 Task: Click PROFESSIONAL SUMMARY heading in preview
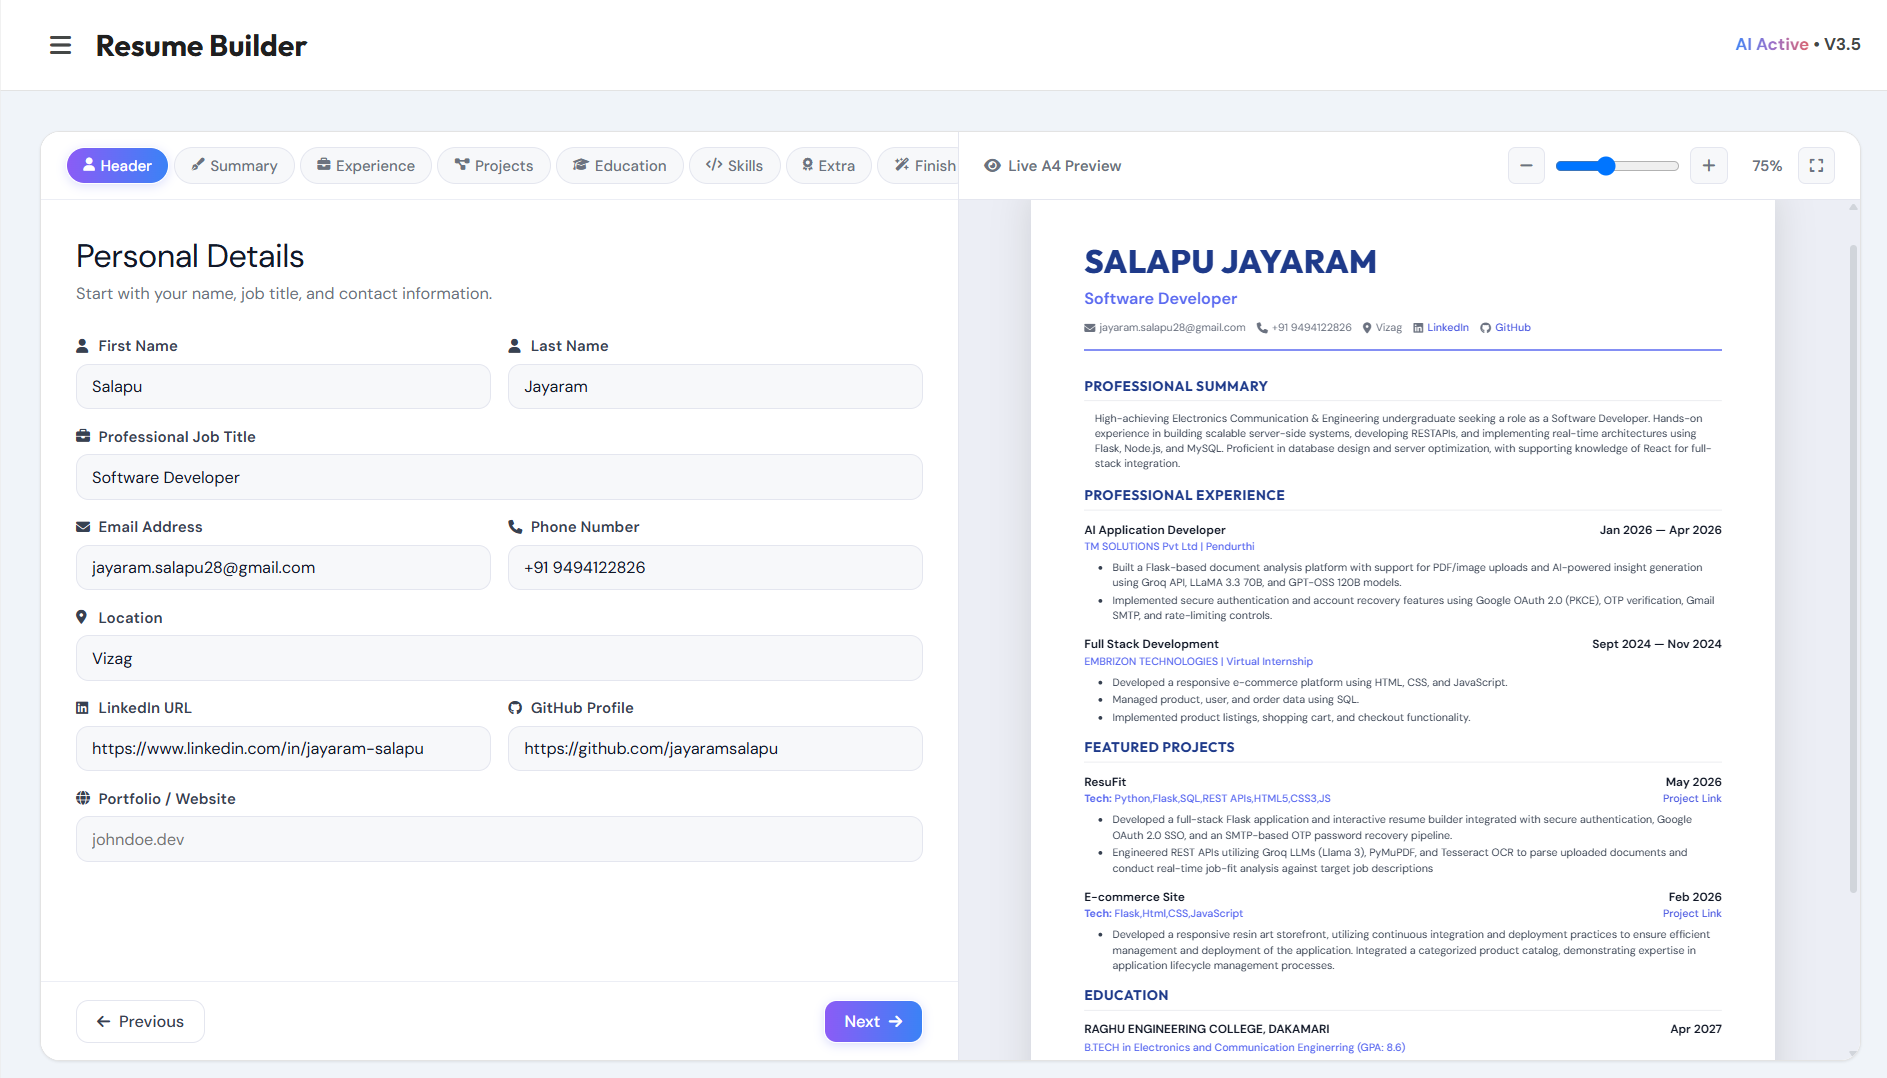point(1176,386)
